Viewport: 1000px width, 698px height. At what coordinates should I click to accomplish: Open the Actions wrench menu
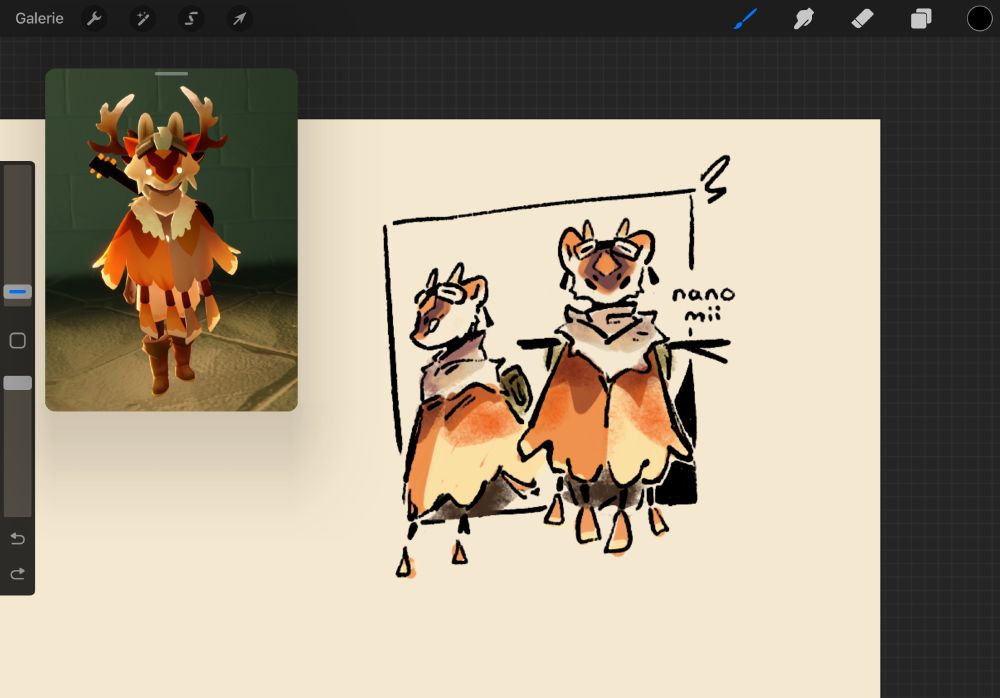[94, 19]
